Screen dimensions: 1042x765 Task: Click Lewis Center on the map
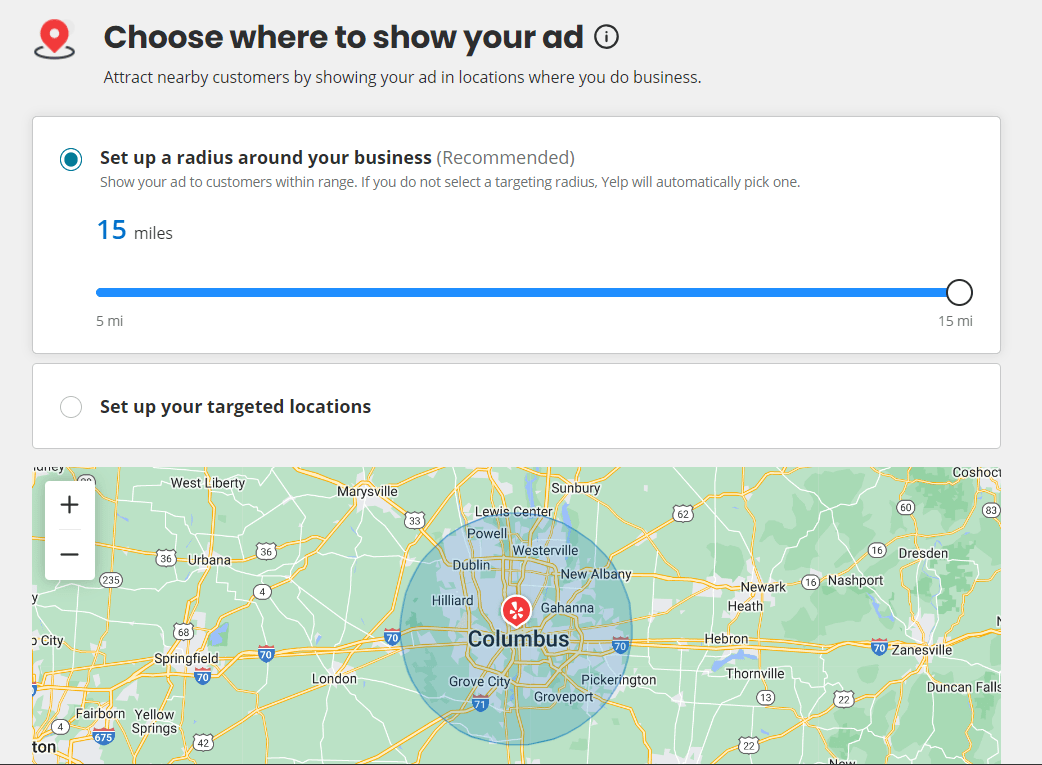pyautogui.click(x=513, y=511)
